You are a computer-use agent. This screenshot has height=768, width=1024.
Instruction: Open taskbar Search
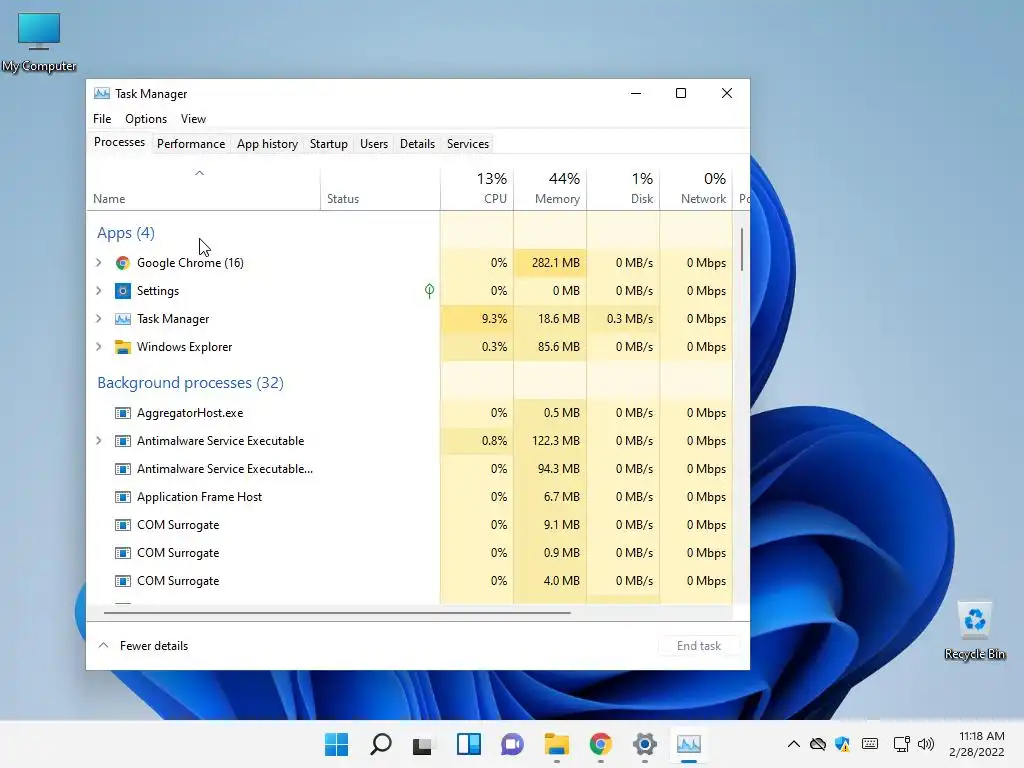(x=381, y=744)
